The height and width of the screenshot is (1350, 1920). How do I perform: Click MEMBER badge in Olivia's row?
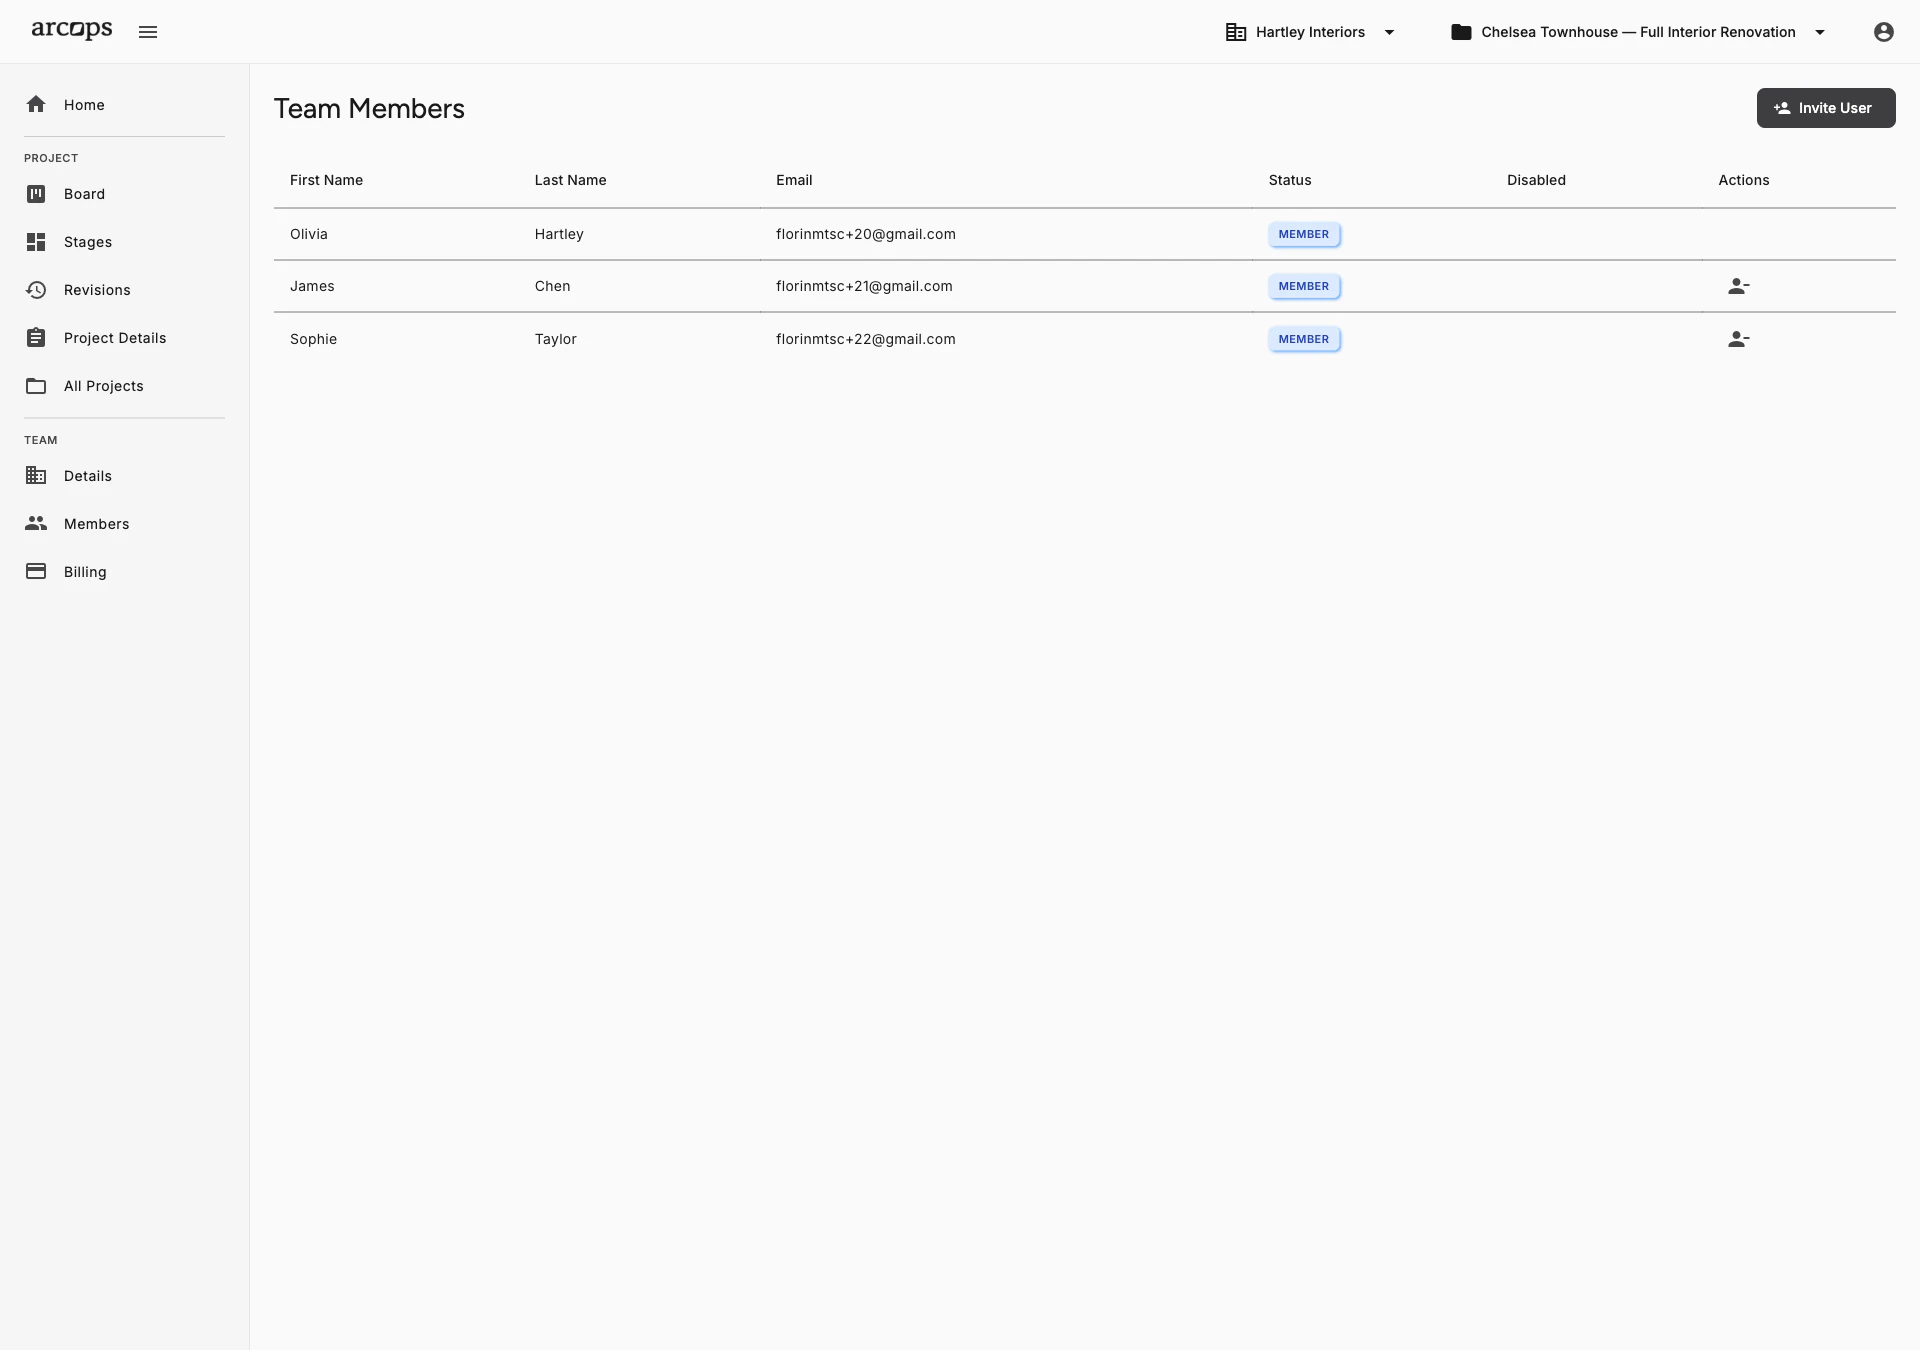click(1304, 234)
